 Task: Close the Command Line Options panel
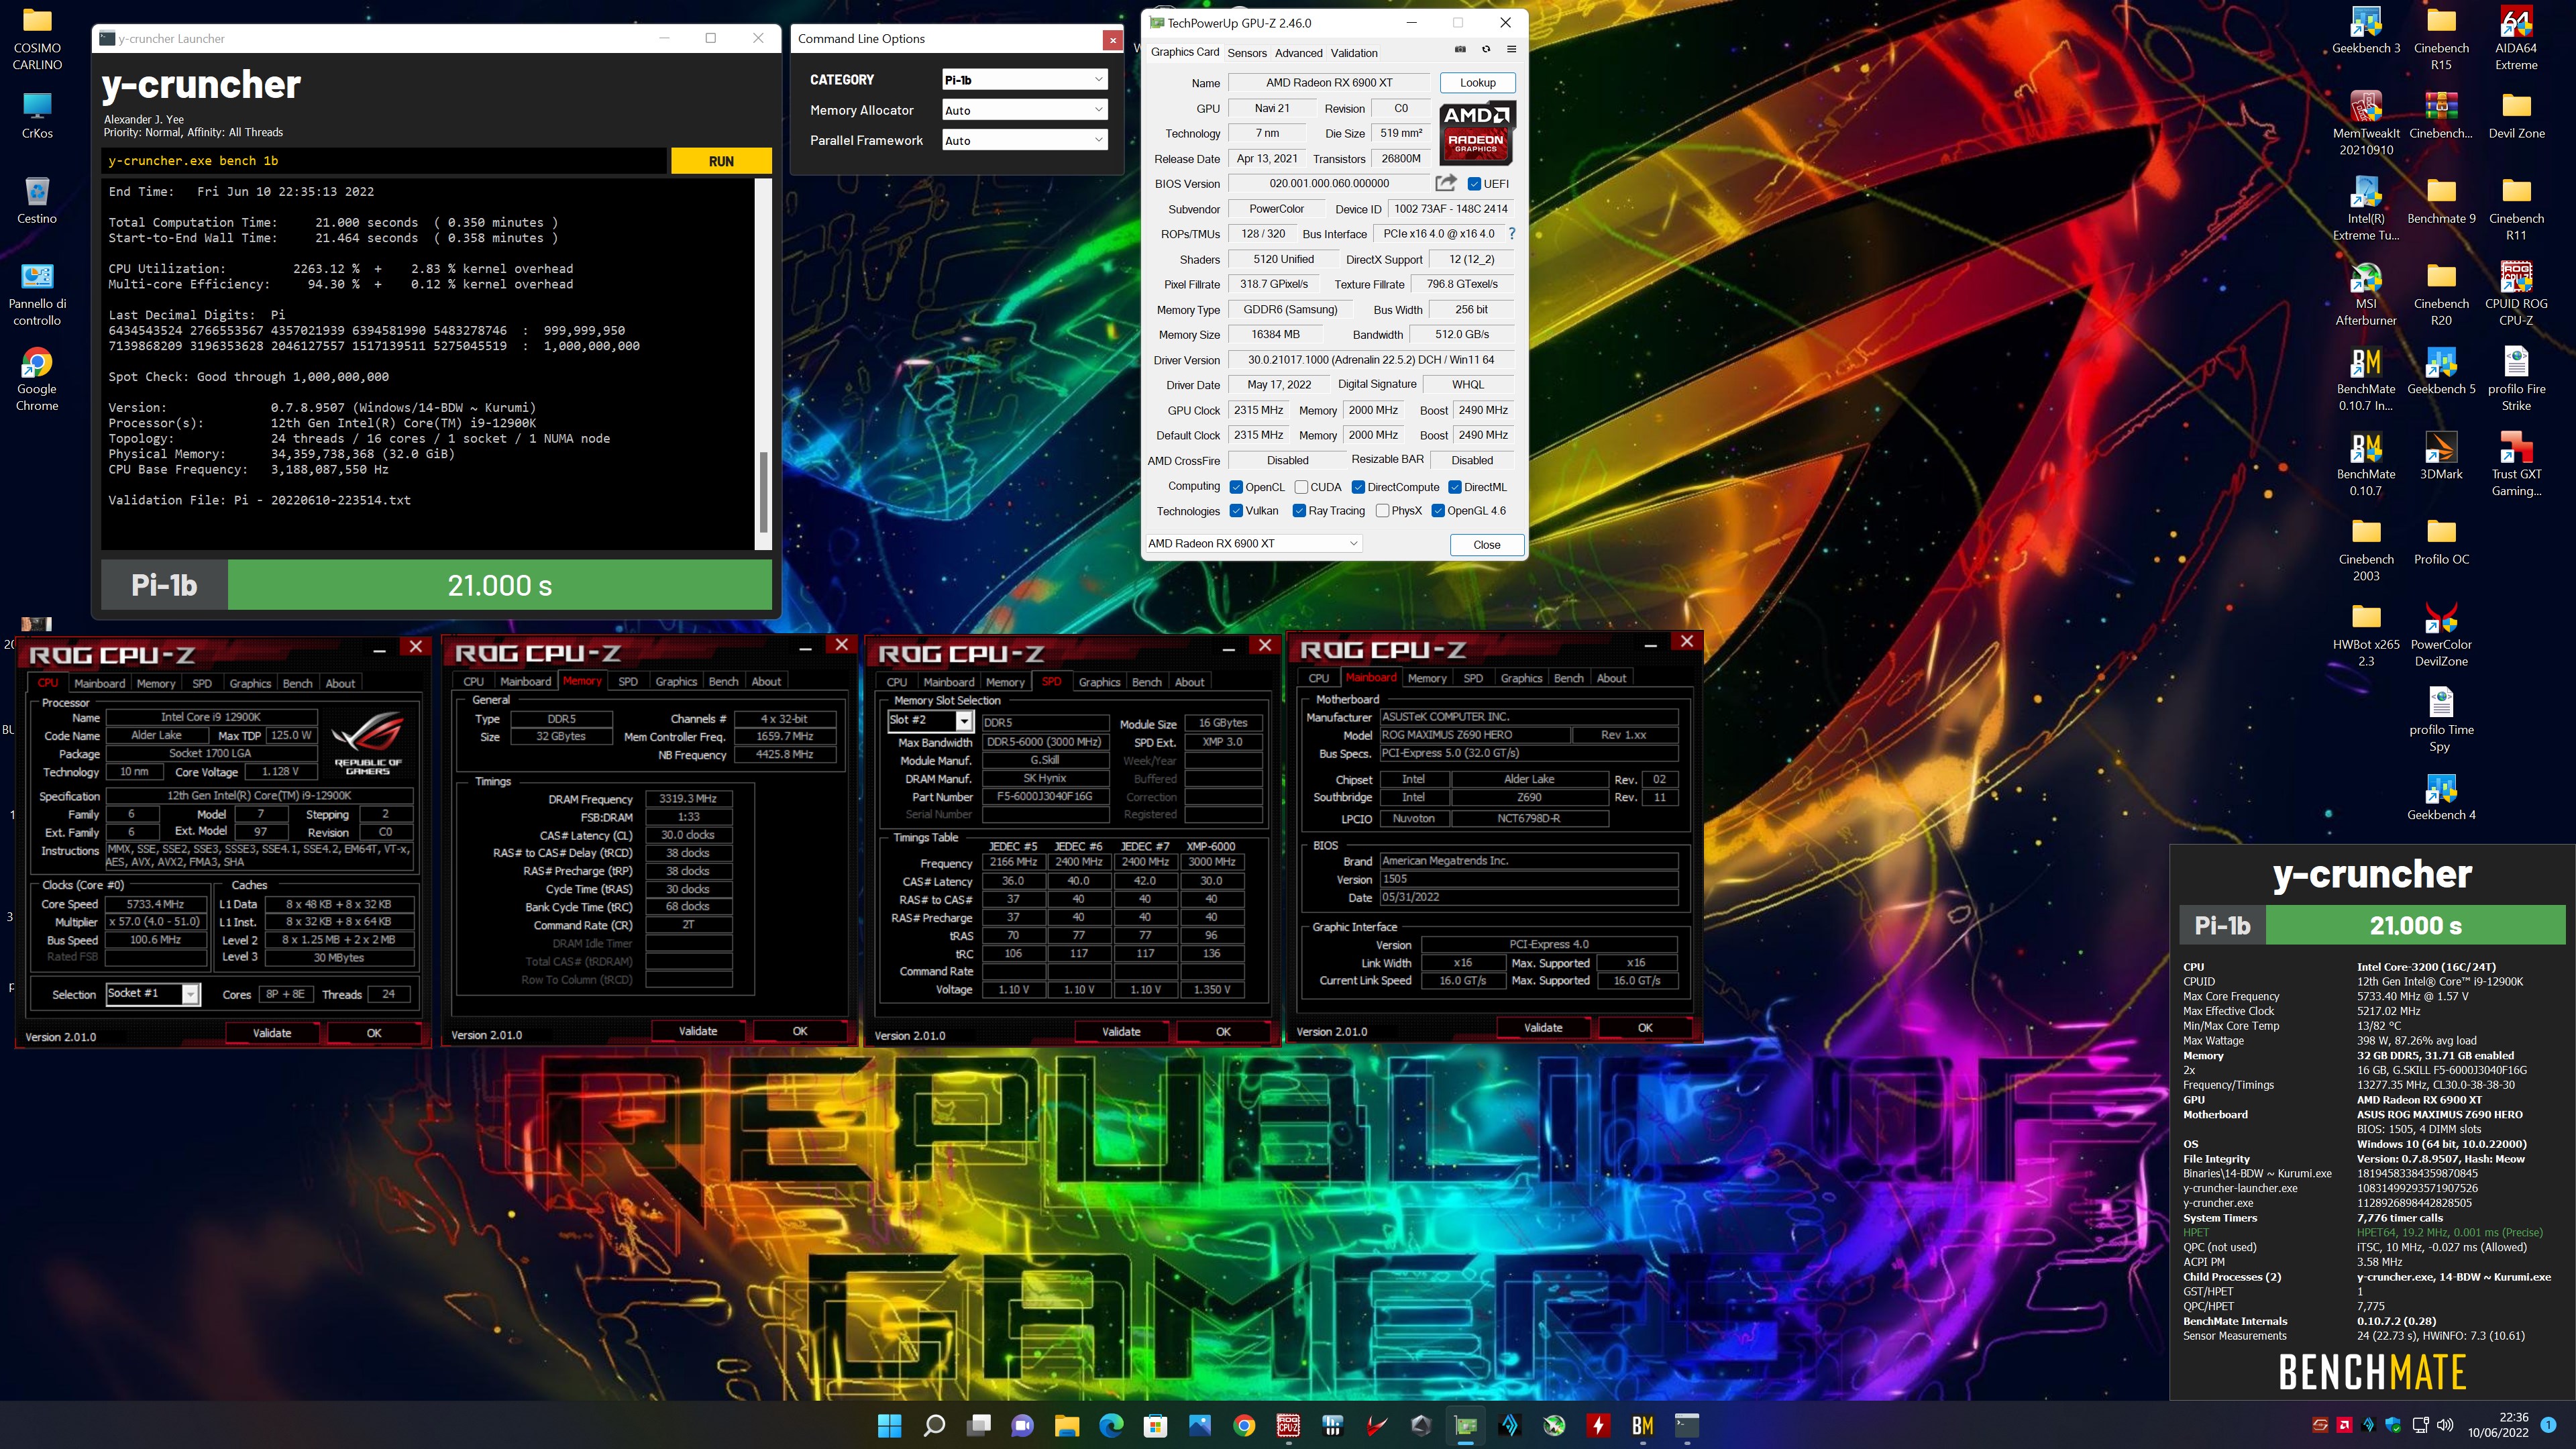click(1112, 39)
